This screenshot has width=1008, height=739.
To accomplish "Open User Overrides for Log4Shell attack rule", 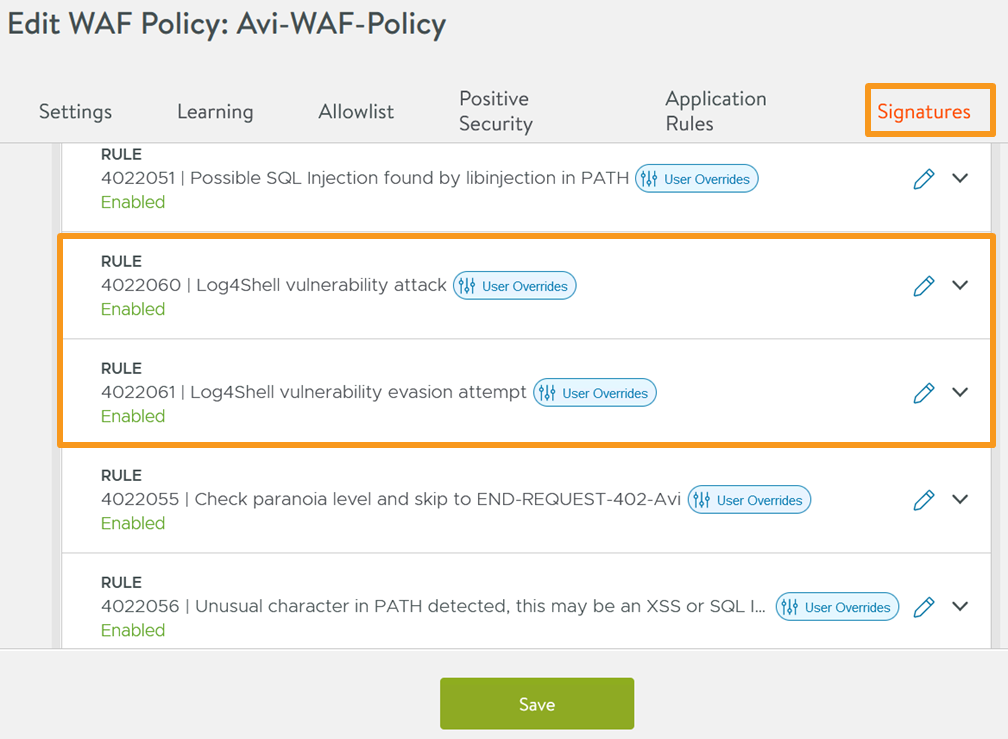I will 515,286.
